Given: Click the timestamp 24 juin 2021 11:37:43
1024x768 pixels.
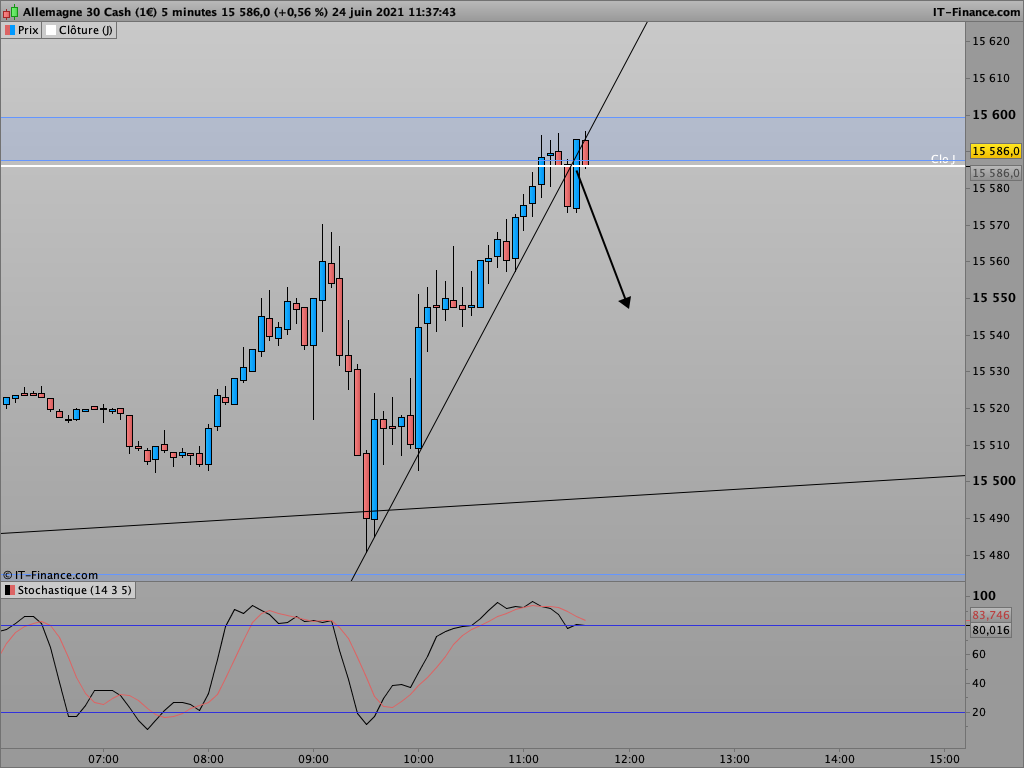Looking at the screenshot, I should pyautogui.click(x=394, y=12).
